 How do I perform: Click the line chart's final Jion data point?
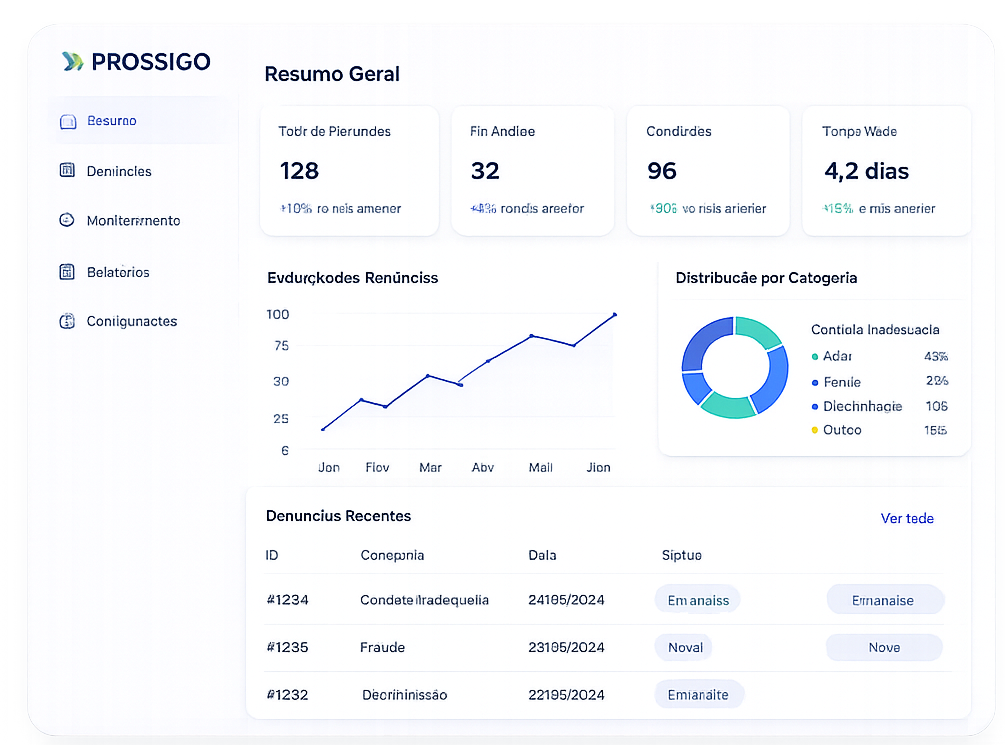(615, 315)
